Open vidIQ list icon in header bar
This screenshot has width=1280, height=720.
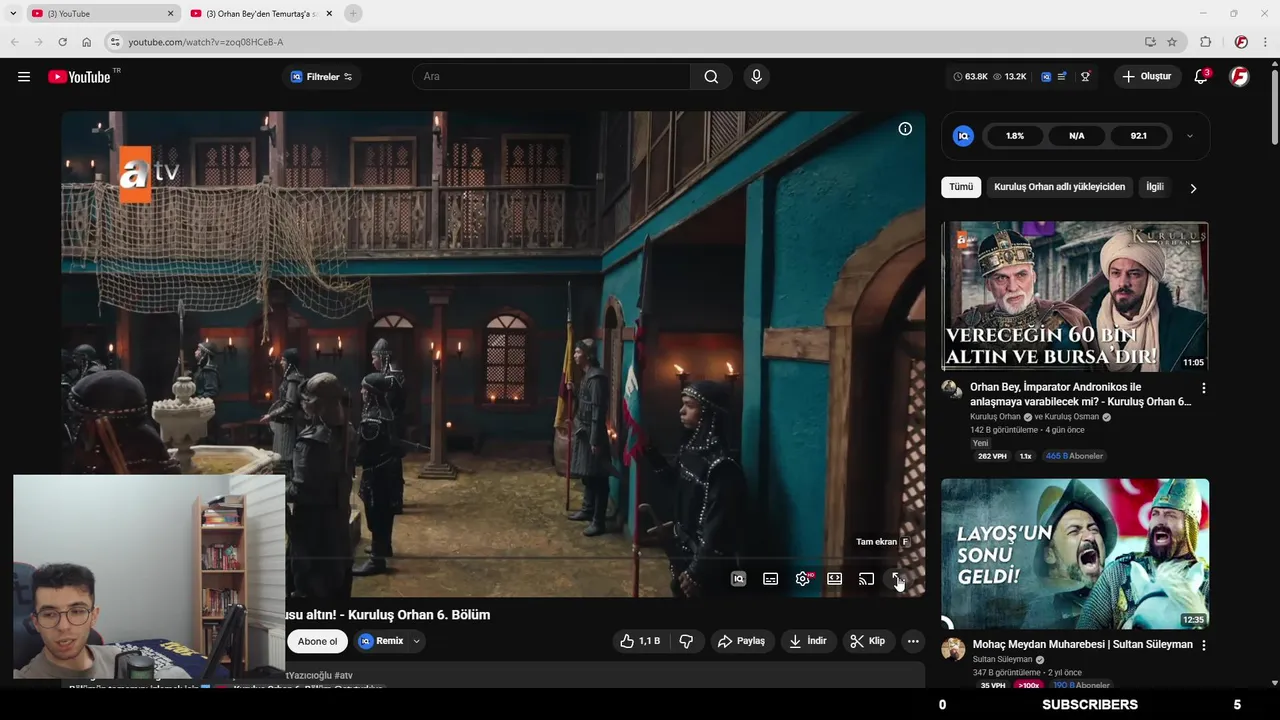click(x=1062, y=77)
